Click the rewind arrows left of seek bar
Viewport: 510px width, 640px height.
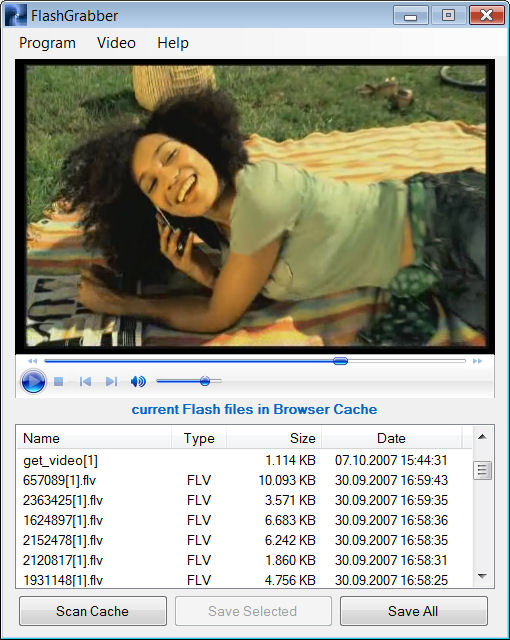33,361
